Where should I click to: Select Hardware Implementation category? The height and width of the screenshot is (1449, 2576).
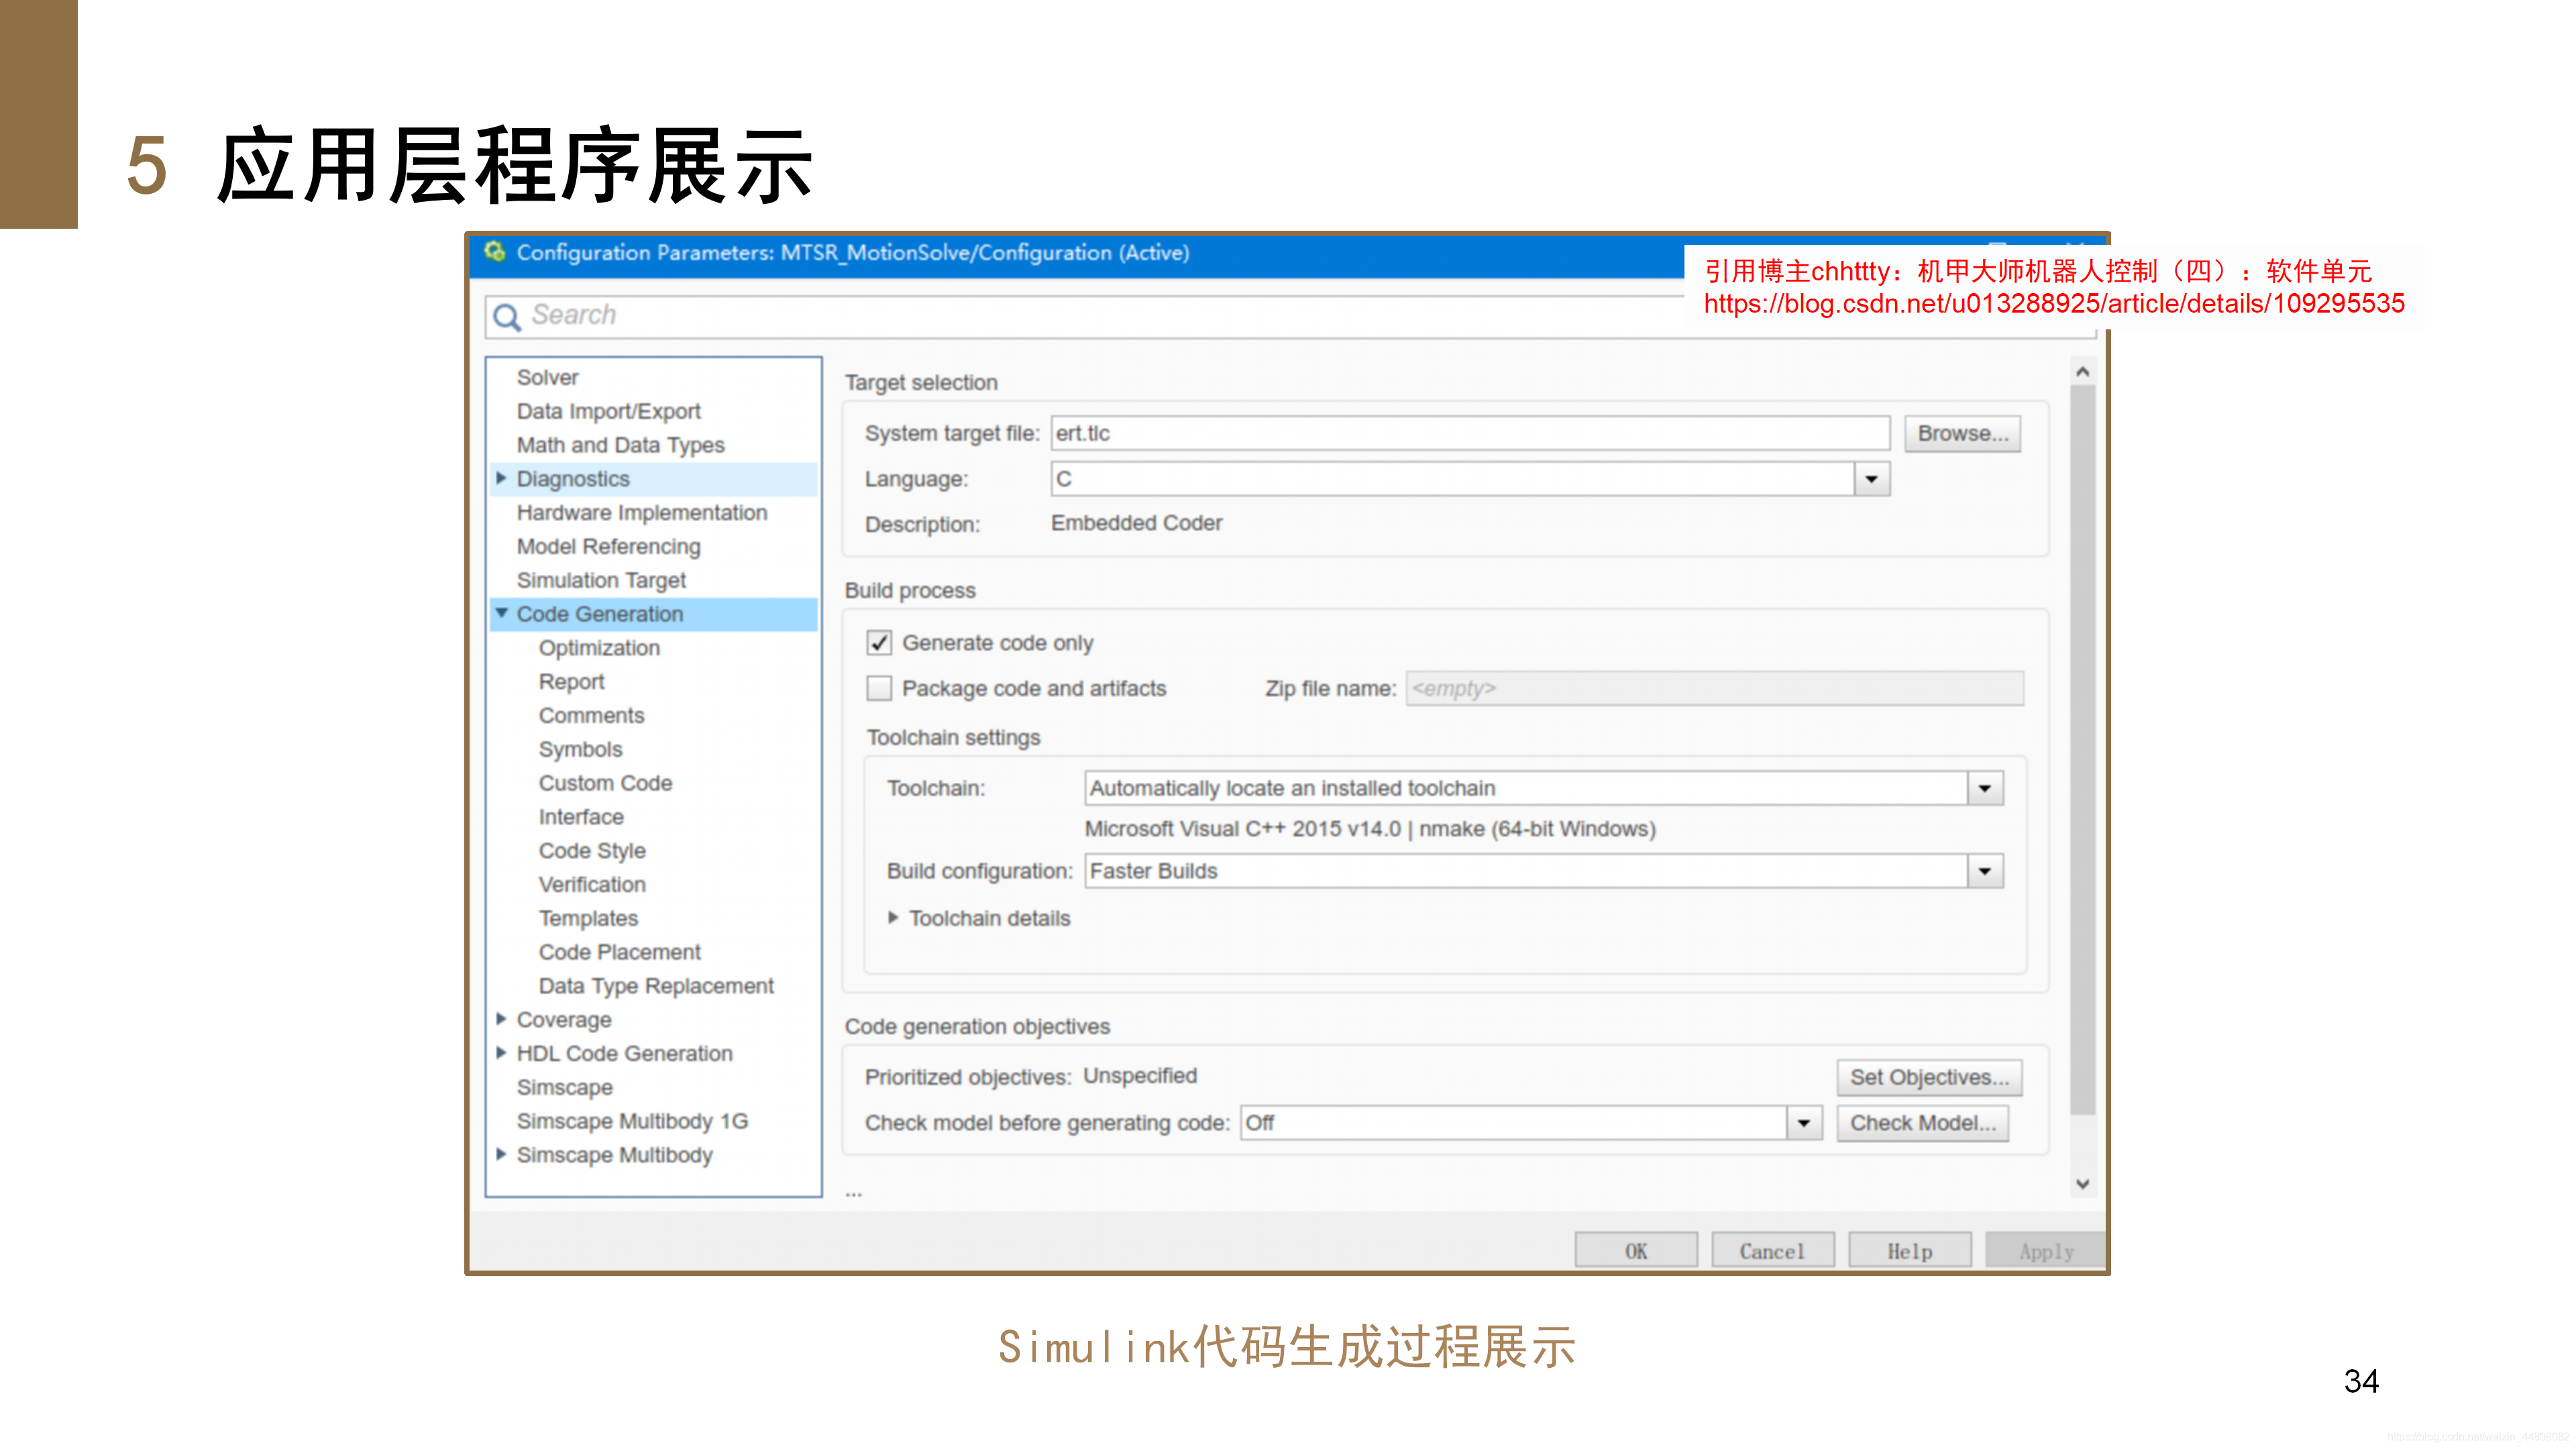642,512
